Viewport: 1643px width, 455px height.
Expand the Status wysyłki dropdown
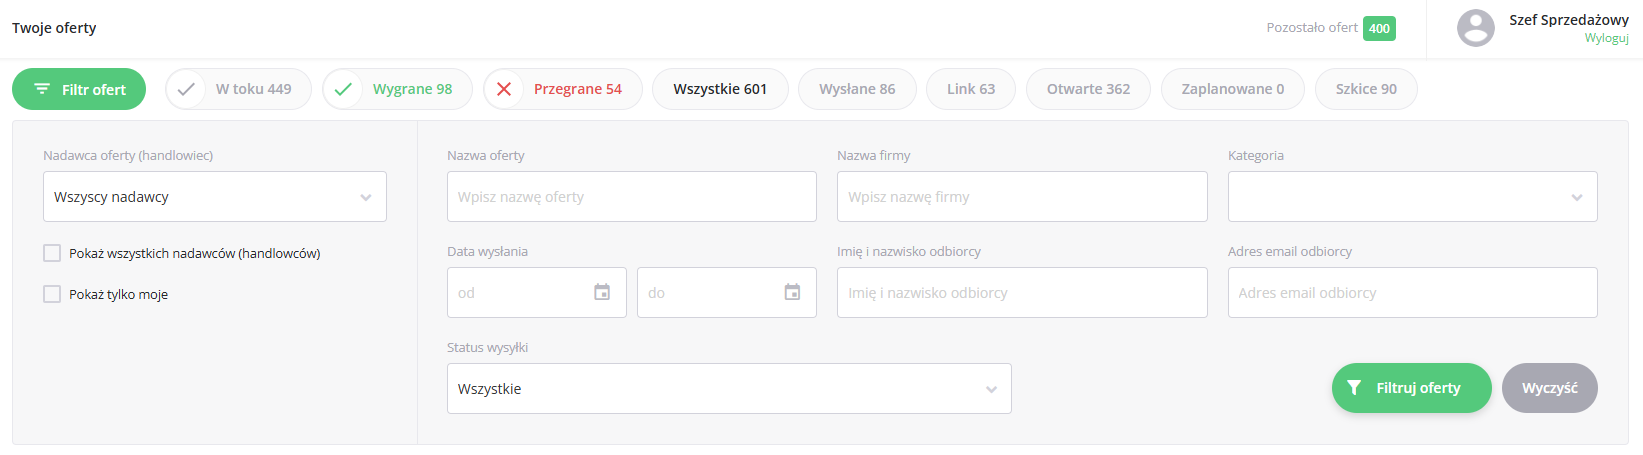coord(728,389)
